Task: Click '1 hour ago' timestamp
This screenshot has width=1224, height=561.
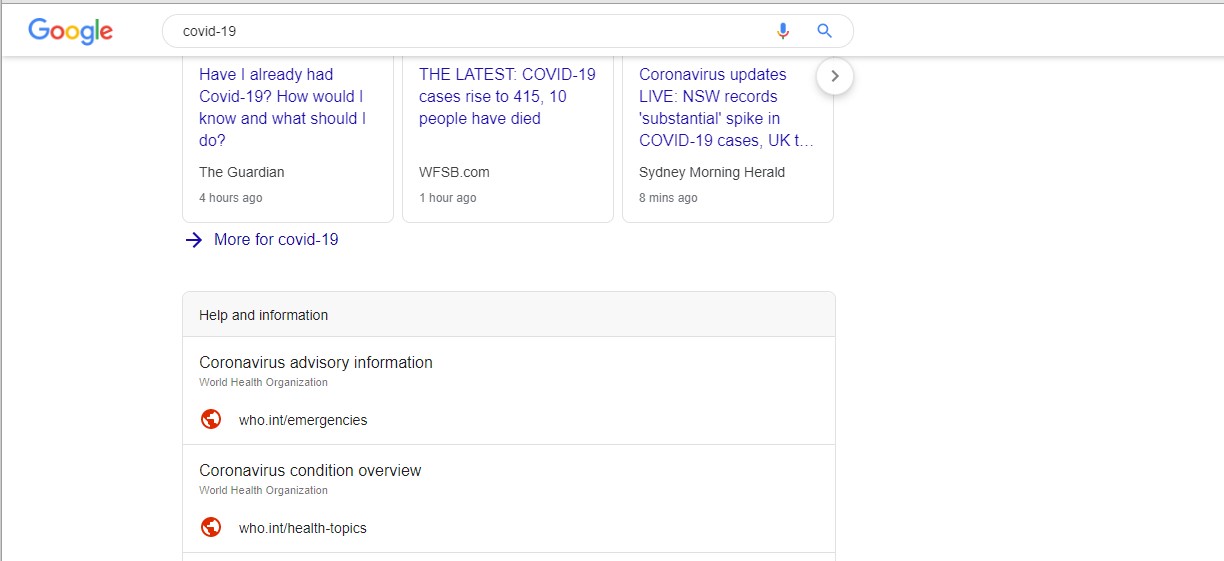Action: point(448,198)
